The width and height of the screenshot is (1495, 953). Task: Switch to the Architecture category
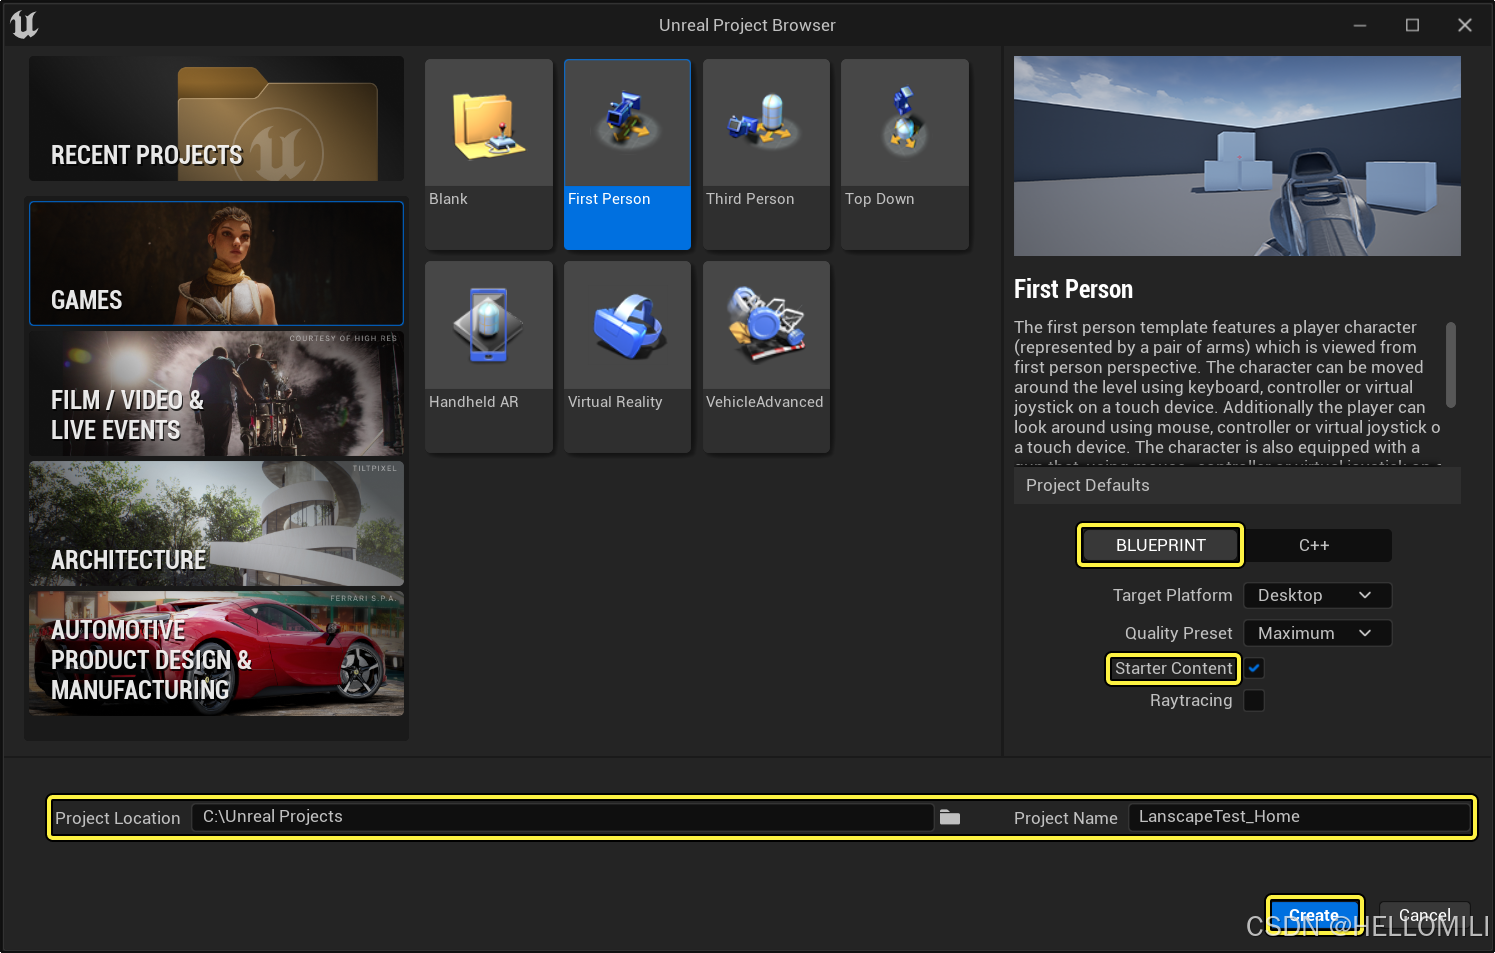216,524
